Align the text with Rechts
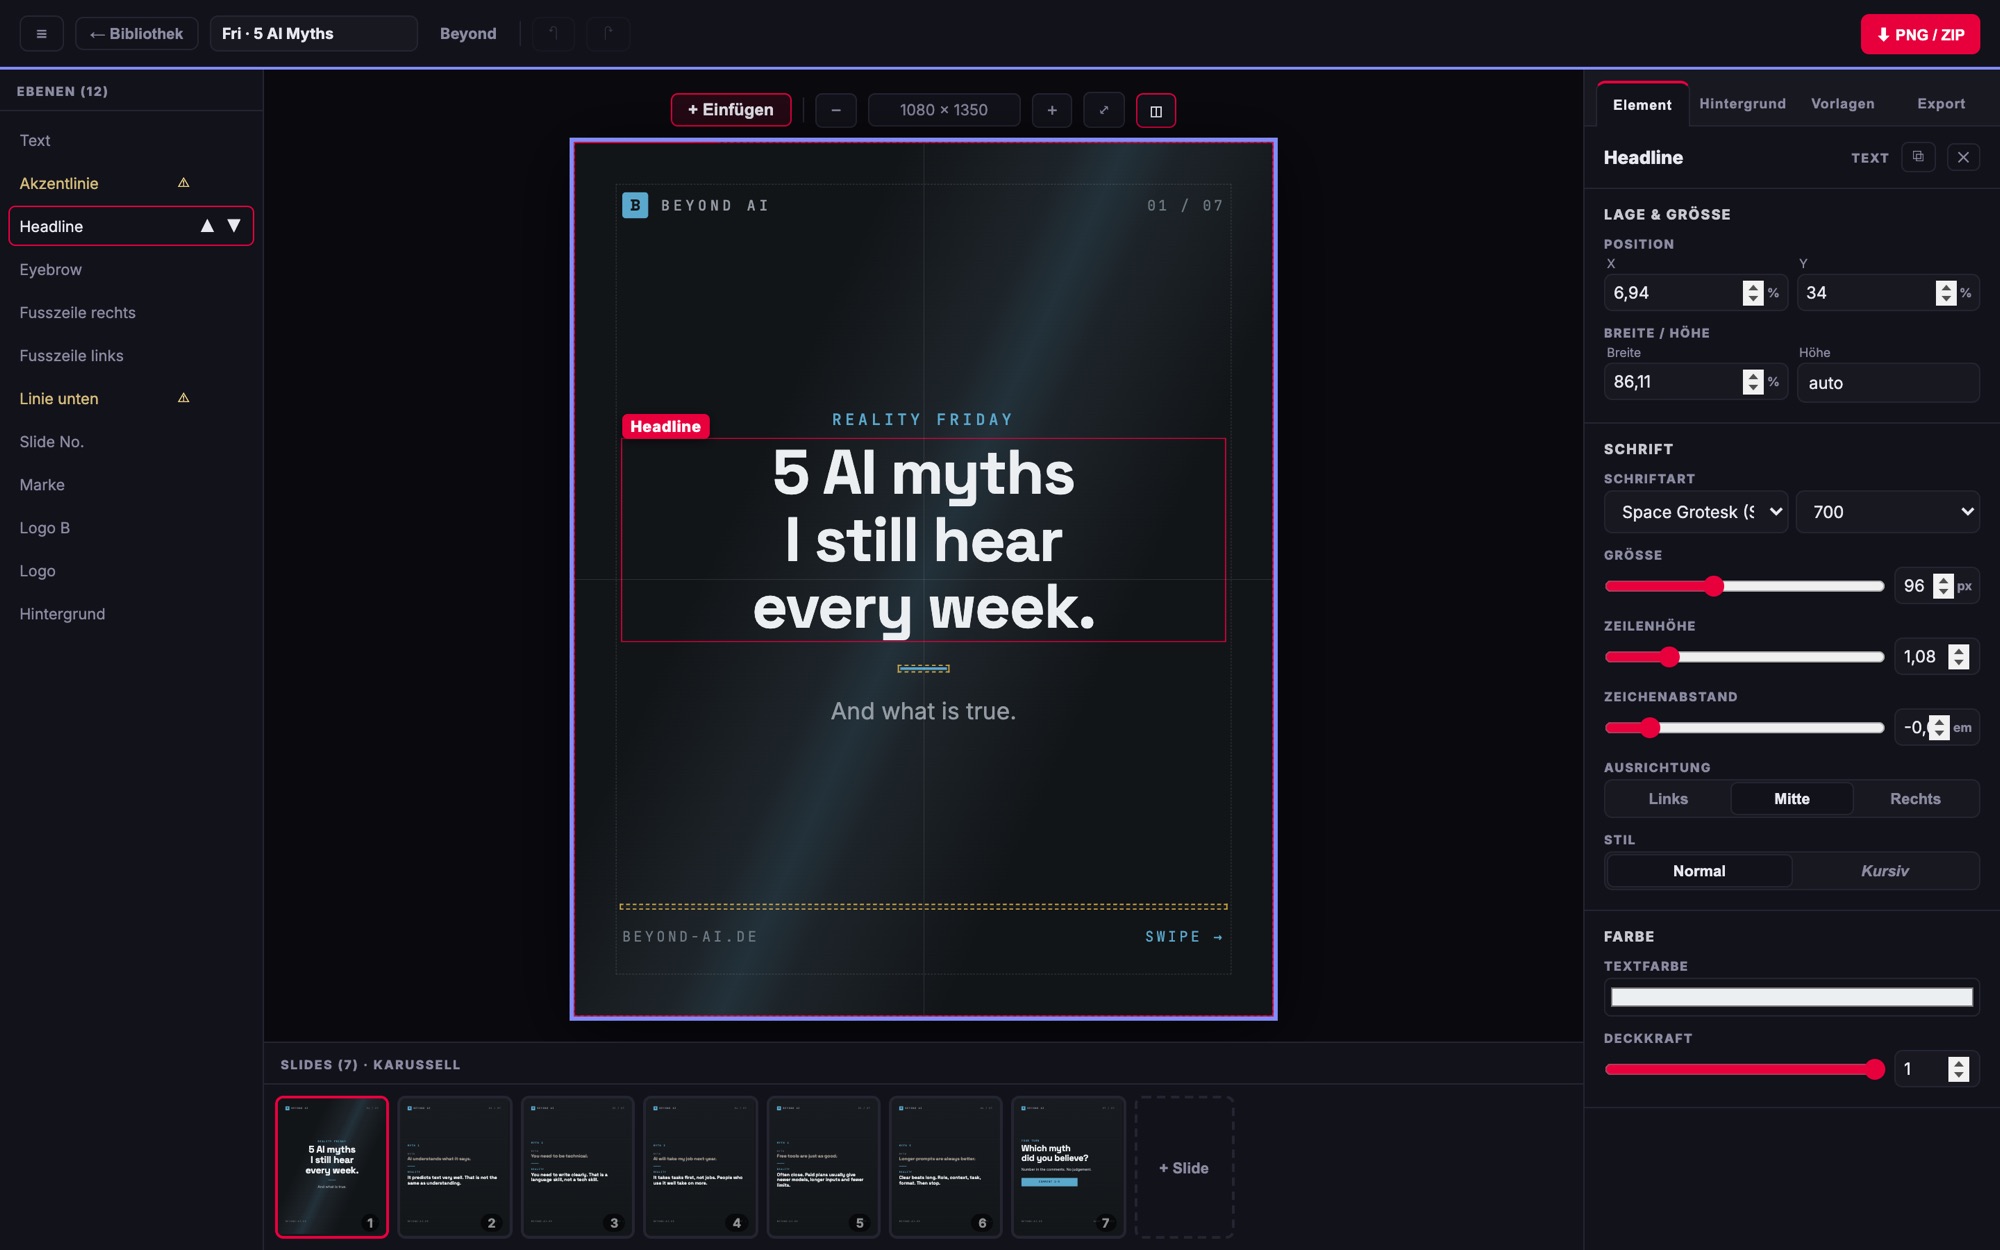Image resolution: width=2000 pixels, height=1250 pixels. tap(1915, 799)
